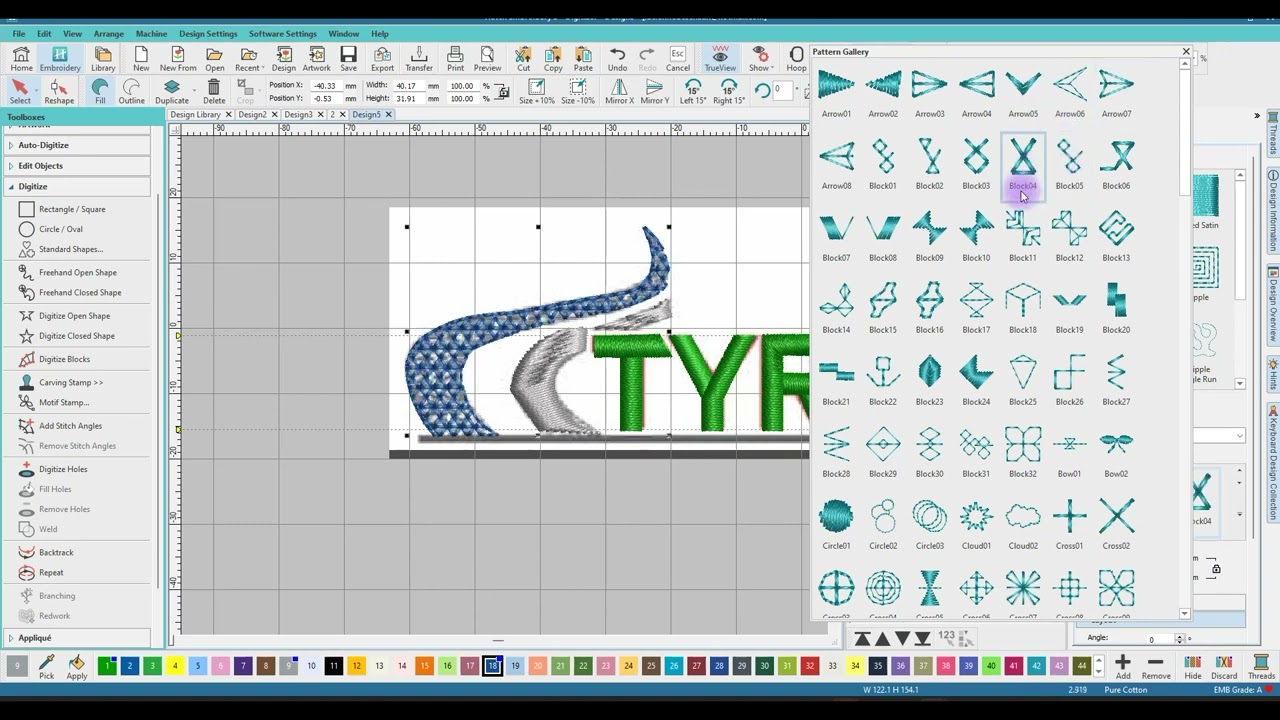Open the Library mode
The height and width of the screenshot is (720, 1280).
(x=103, y=59)
